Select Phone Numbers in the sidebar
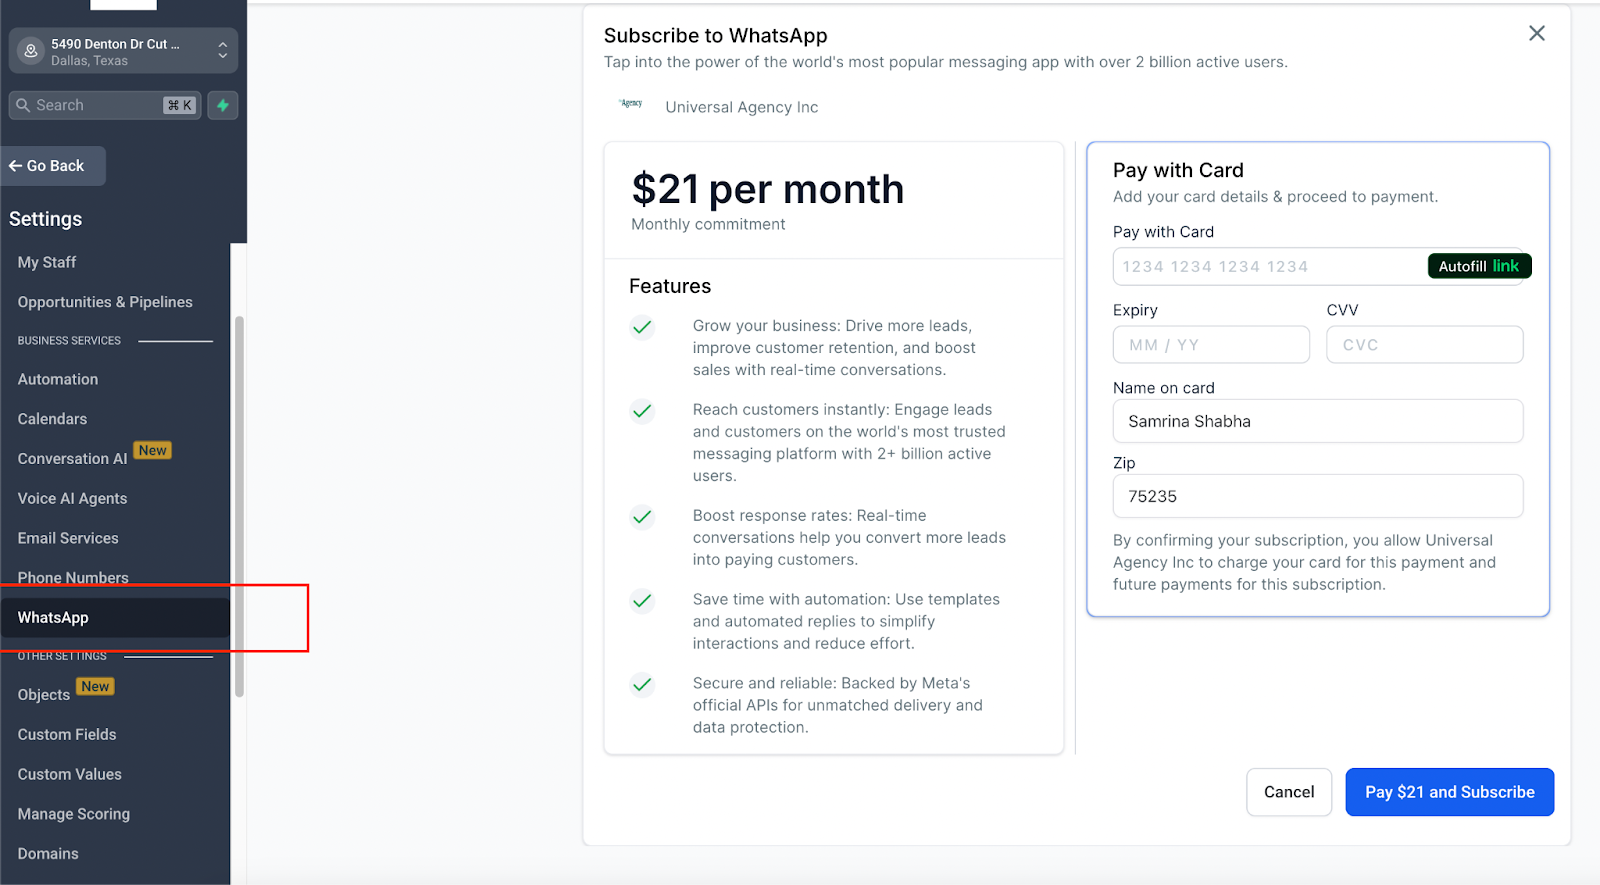Screen dimensions: 1600x885 pos(73,578)
